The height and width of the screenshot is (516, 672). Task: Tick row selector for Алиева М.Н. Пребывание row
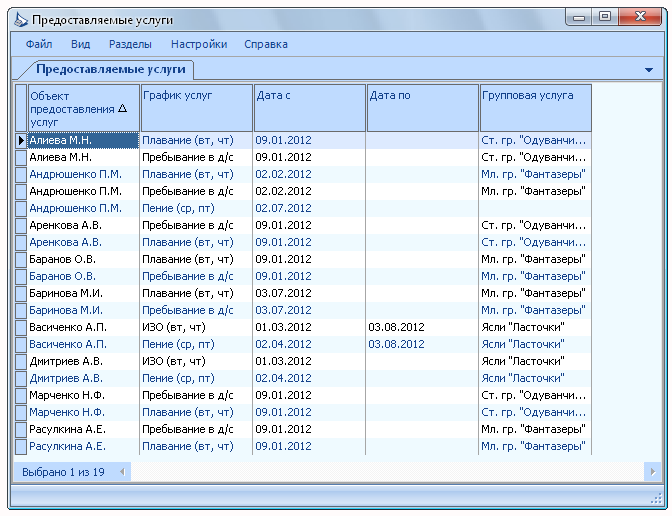(x=21, y=158)
